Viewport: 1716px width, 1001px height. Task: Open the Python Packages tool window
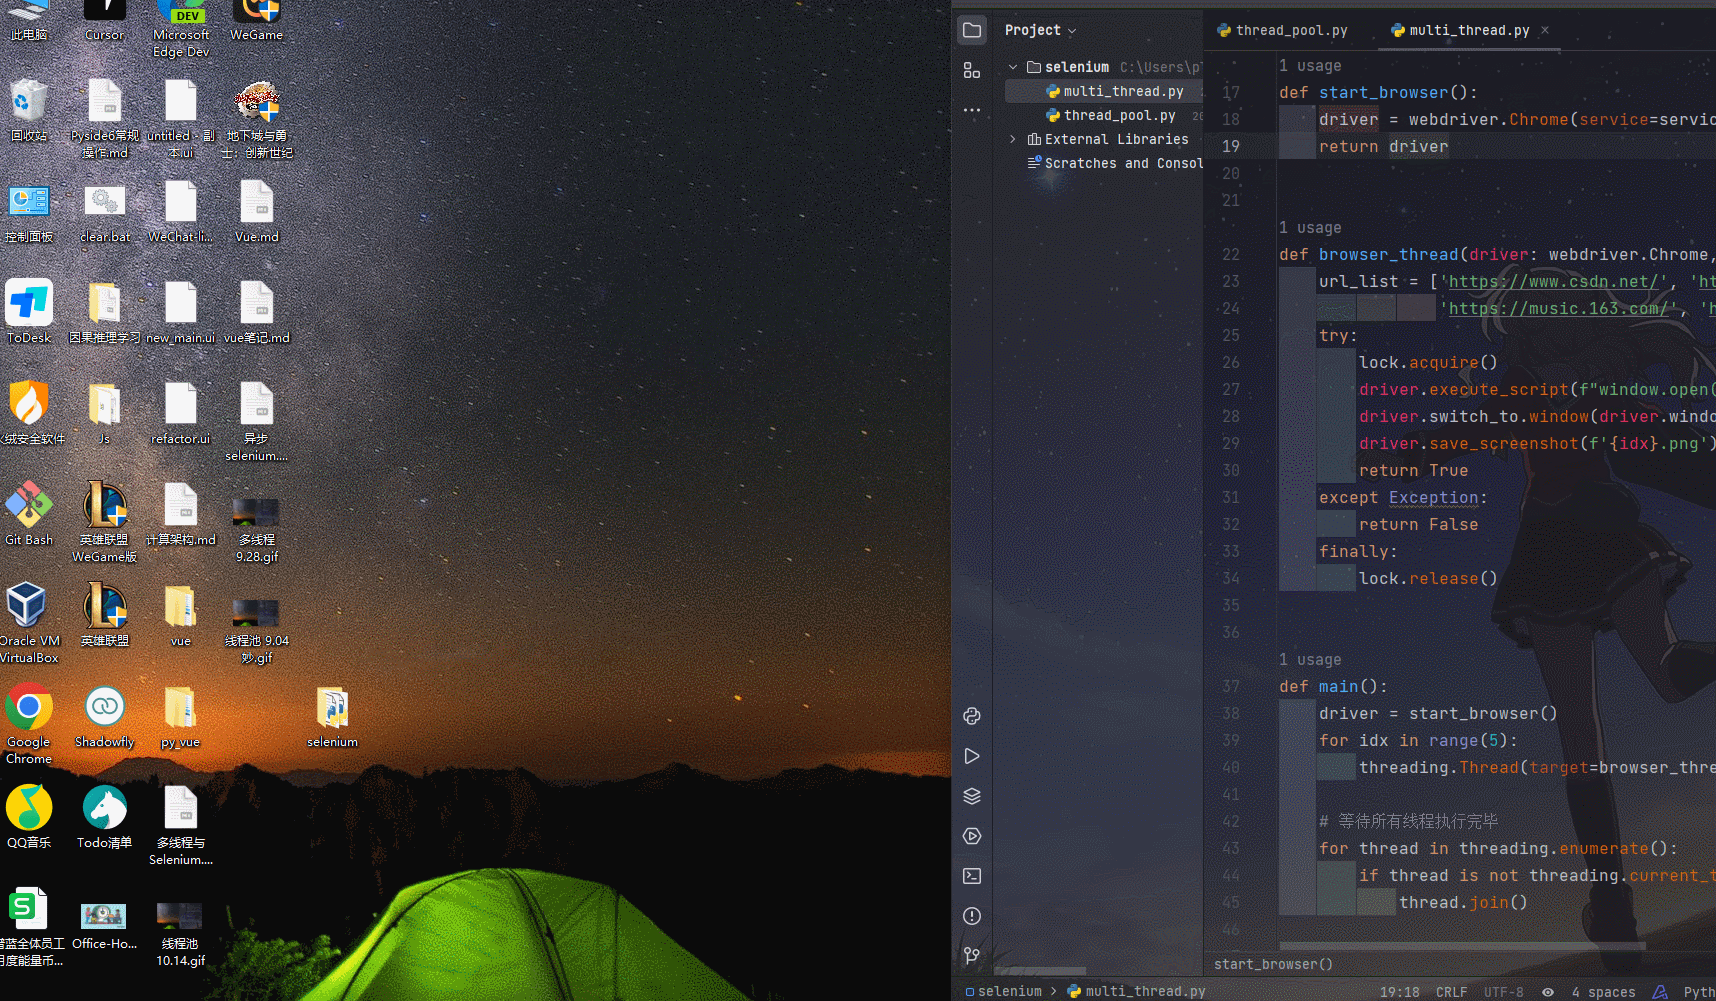[972, 716]
